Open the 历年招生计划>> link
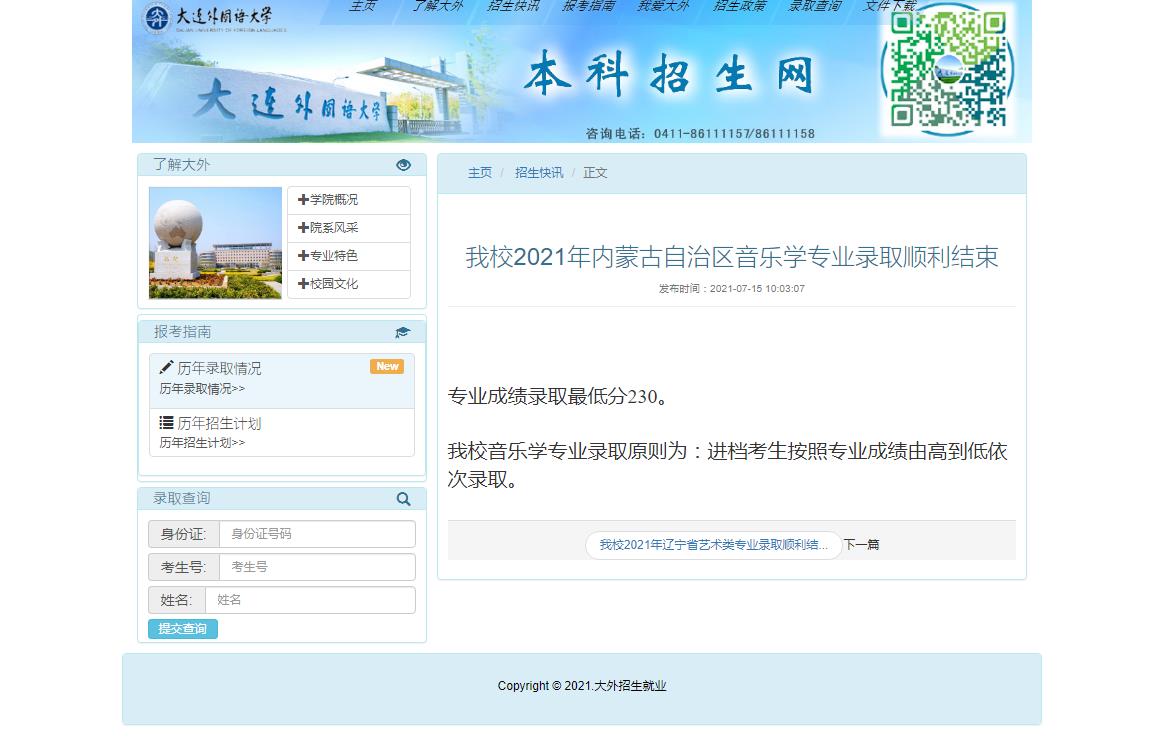Screen dimensions: 1150x750 click(x=202, y=443)
